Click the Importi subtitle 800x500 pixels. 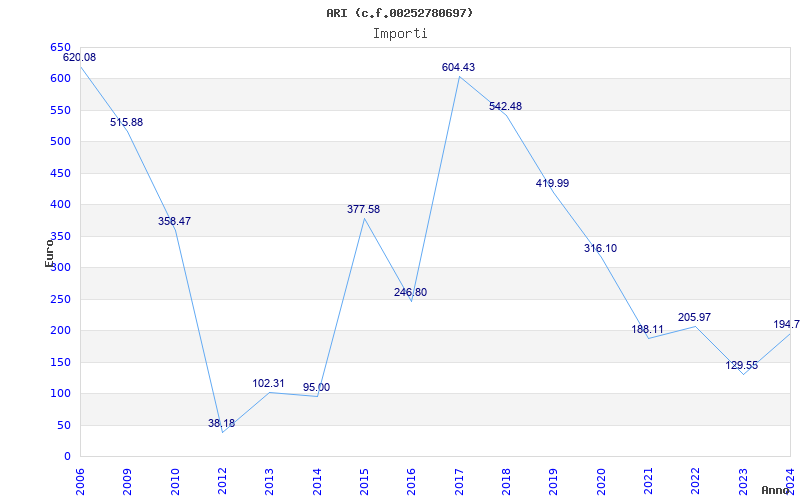(400, 34)
